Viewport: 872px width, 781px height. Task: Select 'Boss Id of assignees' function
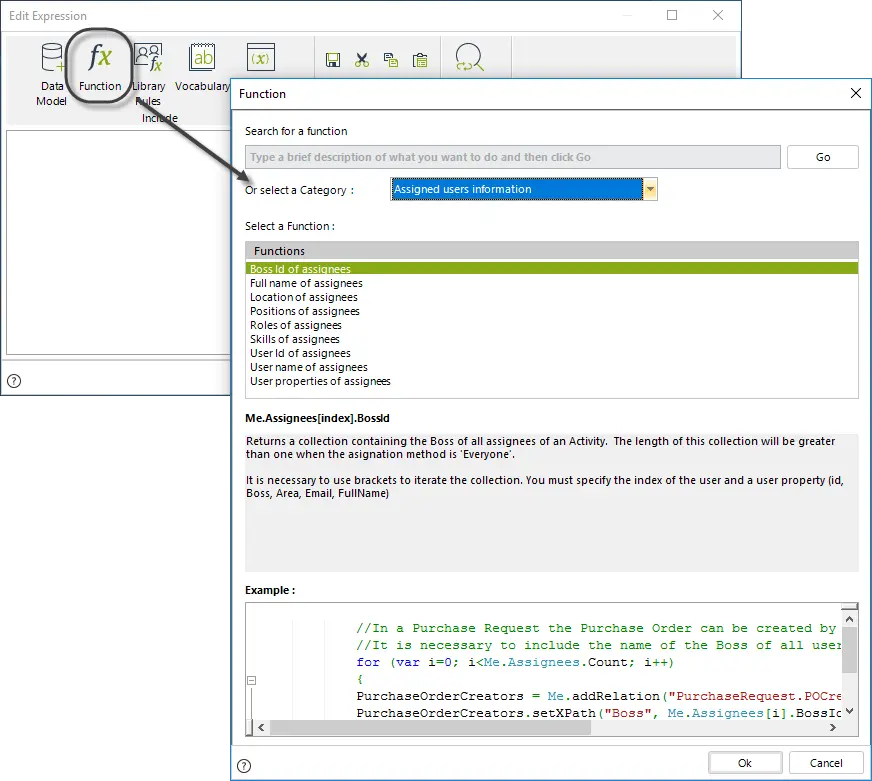point(552,269)
